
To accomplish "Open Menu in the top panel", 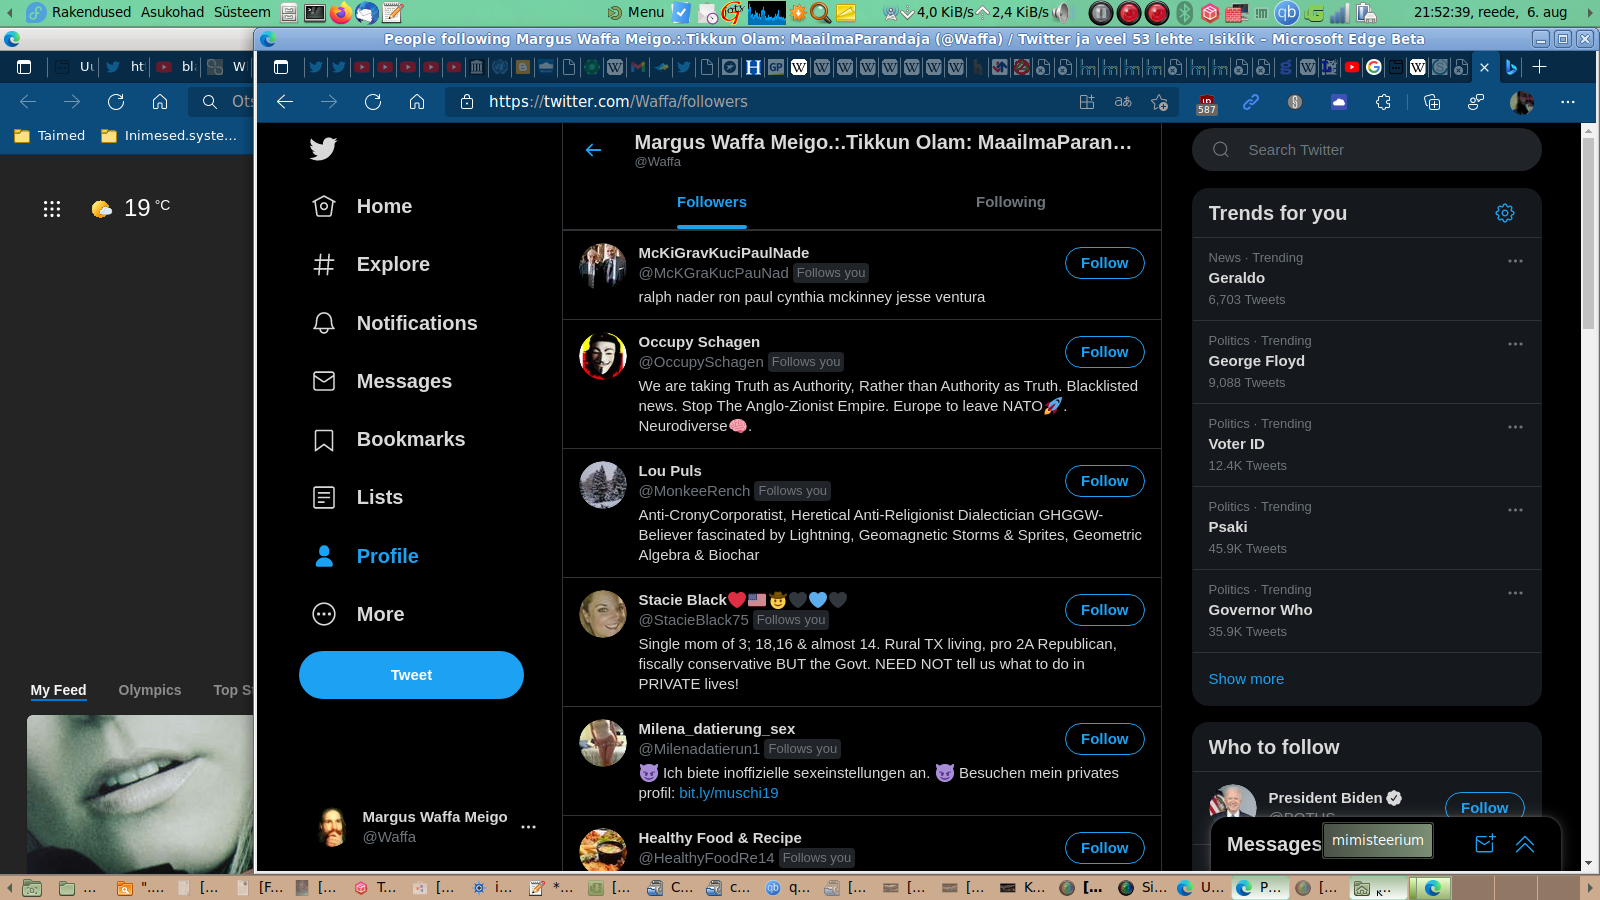I will 636,12.
